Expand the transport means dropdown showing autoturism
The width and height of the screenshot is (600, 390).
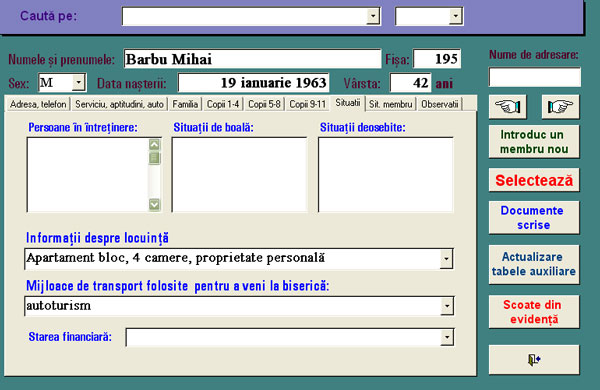[x=447, y=306]
